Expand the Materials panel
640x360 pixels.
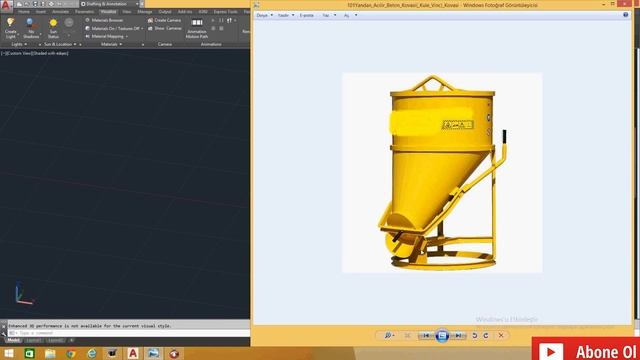[111, 44]
